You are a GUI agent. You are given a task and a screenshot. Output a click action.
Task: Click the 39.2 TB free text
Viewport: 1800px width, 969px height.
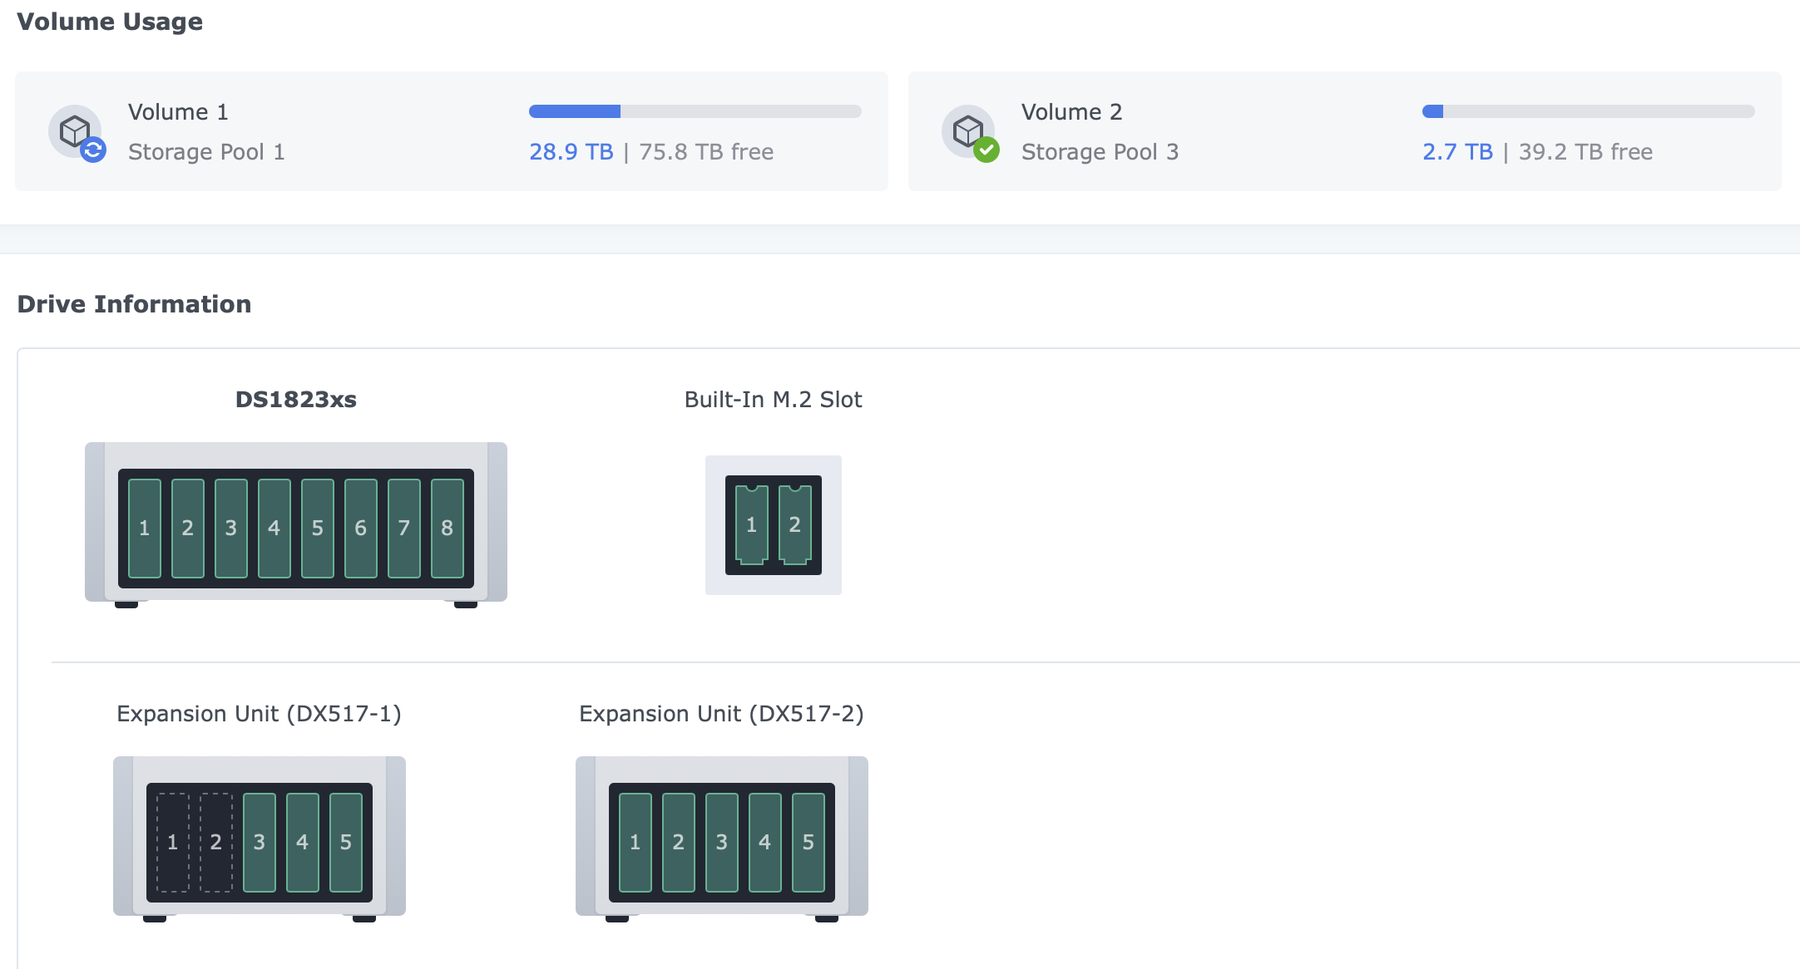pyautogui.click(x=1585, y=152)
